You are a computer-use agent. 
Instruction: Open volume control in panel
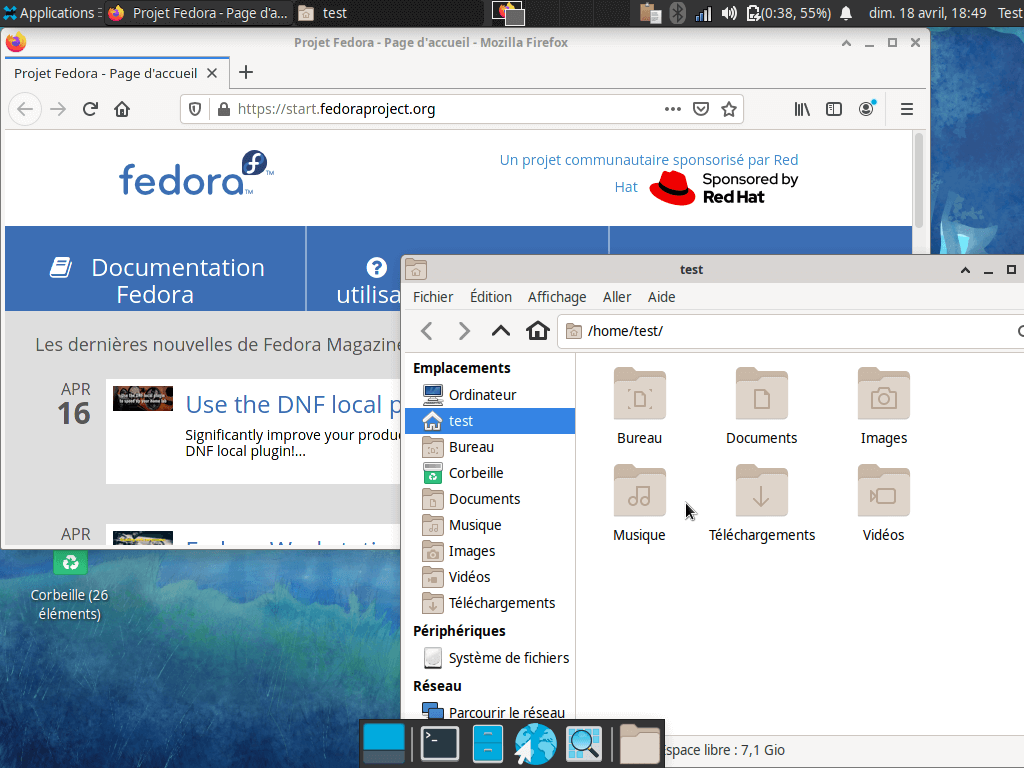pos(729,12)
